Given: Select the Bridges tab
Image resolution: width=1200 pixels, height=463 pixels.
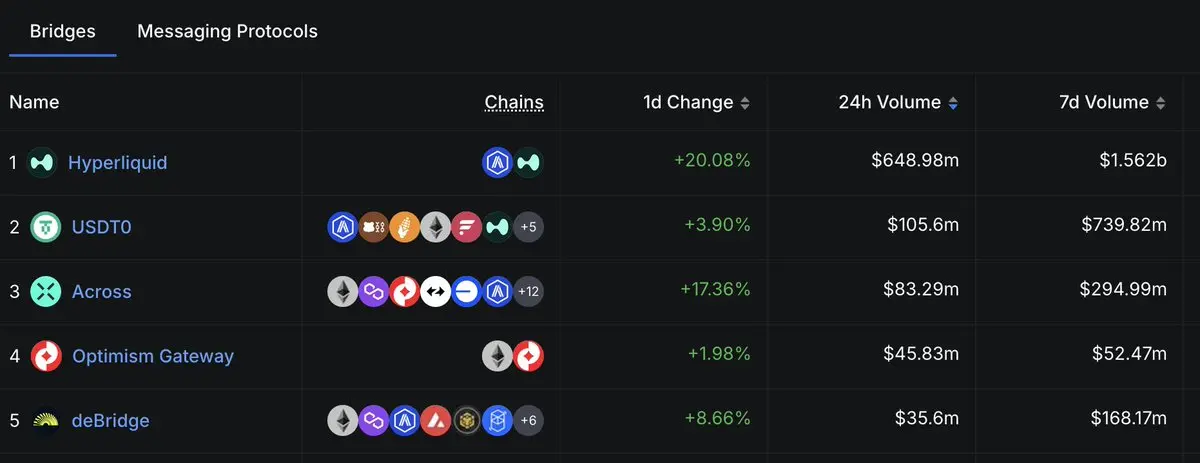Looking at the screenshot, I should coord(63,31).
